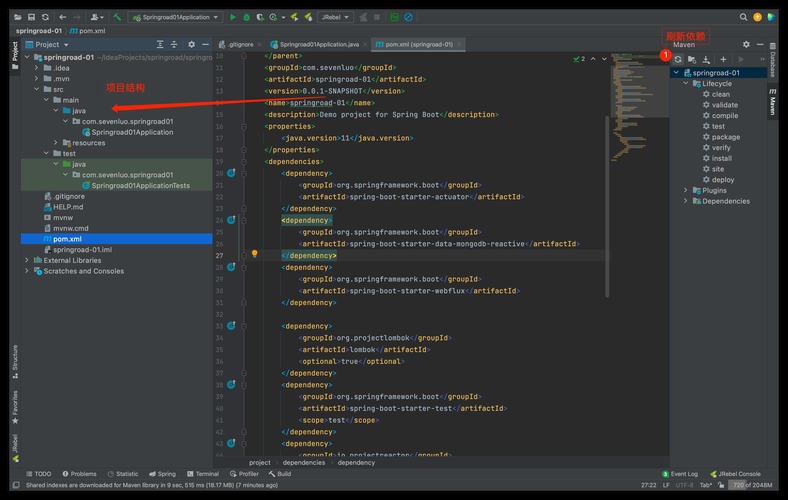The height and width of the screenshot is (500, 788).
Task: Click the Profiler run icon in toolbar
Action: (x=273, y=17)
